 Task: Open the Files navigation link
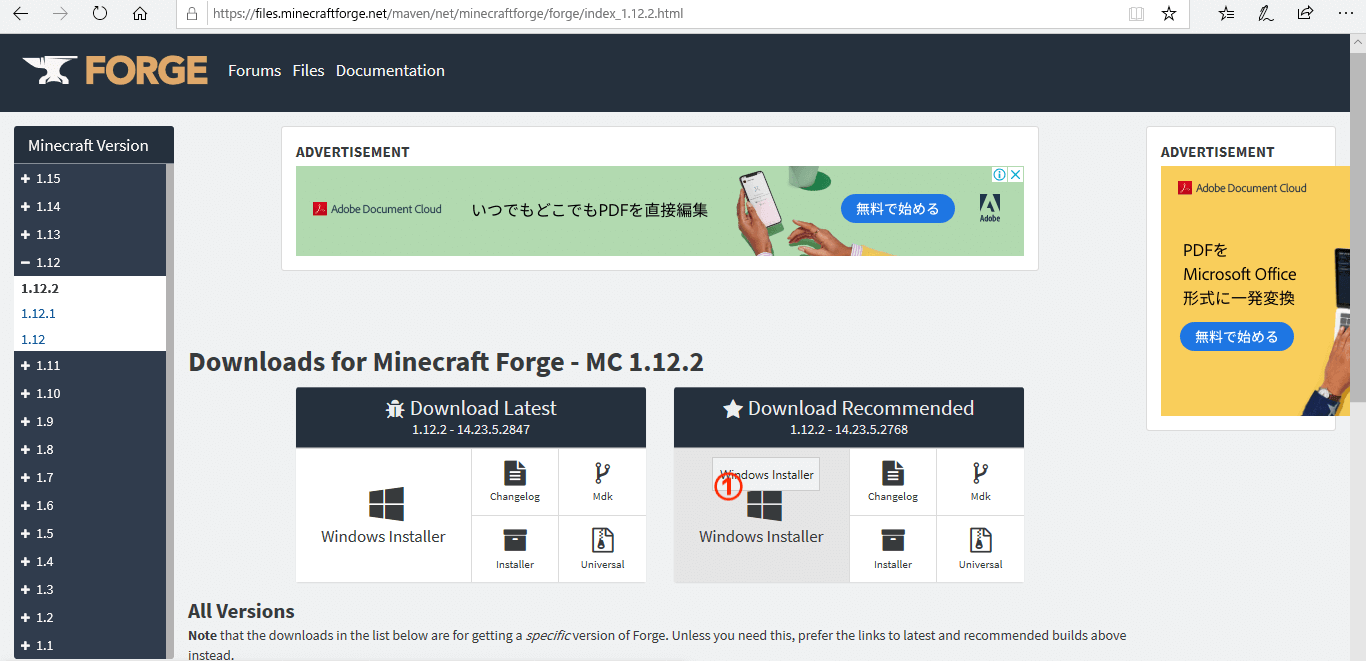(308, 70)
